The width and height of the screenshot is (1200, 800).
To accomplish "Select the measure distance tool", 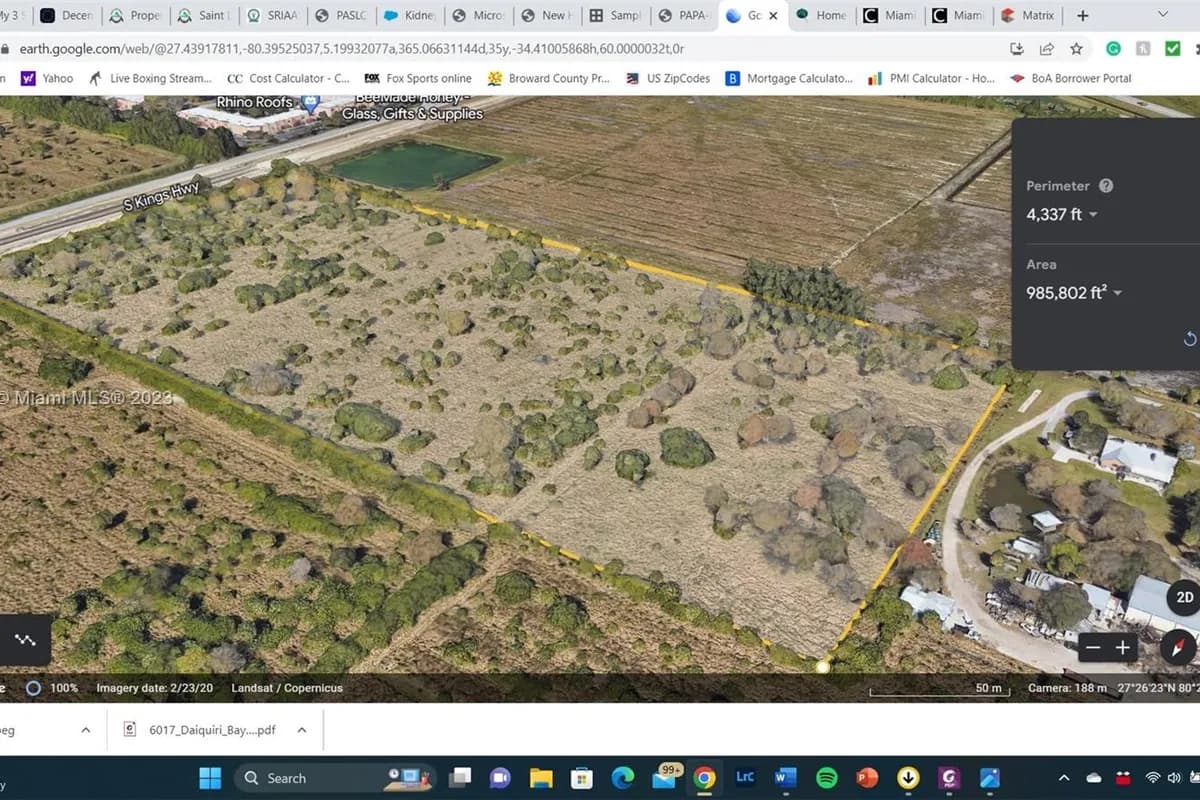I will click(25, 641).
